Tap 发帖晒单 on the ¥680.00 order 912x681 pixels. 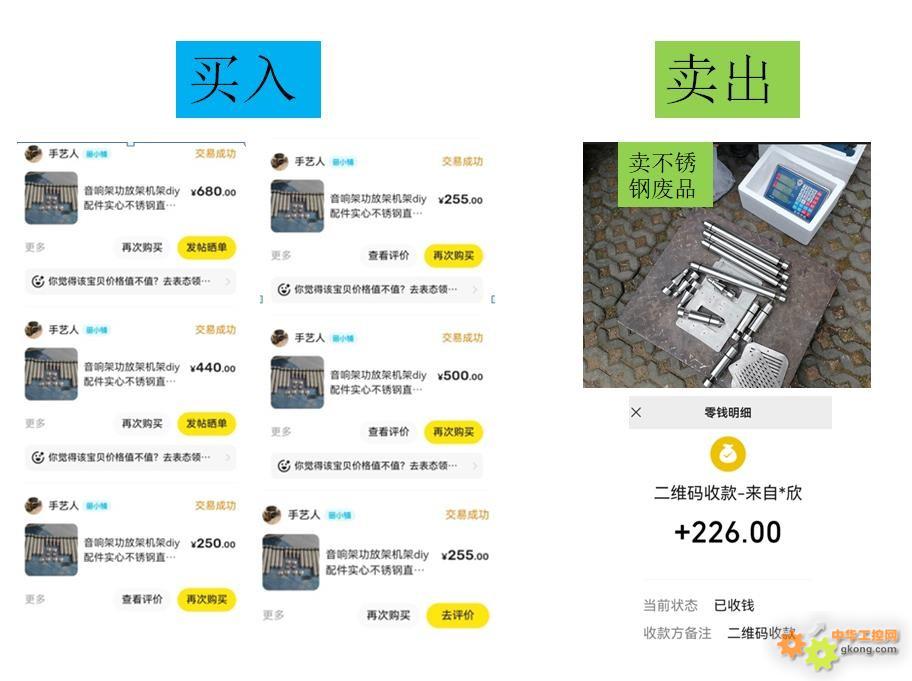click(x=206, y=248)
